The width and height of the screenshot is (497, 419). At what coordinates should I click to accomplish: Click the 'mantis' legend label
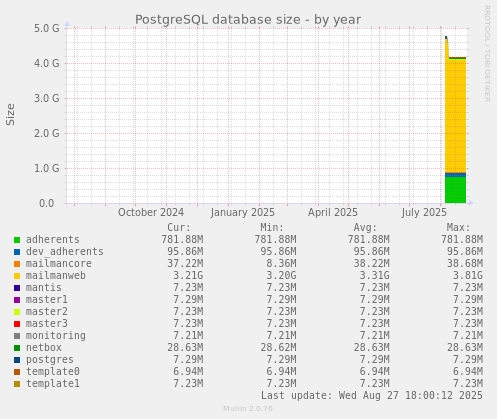(x=44, y=288)
